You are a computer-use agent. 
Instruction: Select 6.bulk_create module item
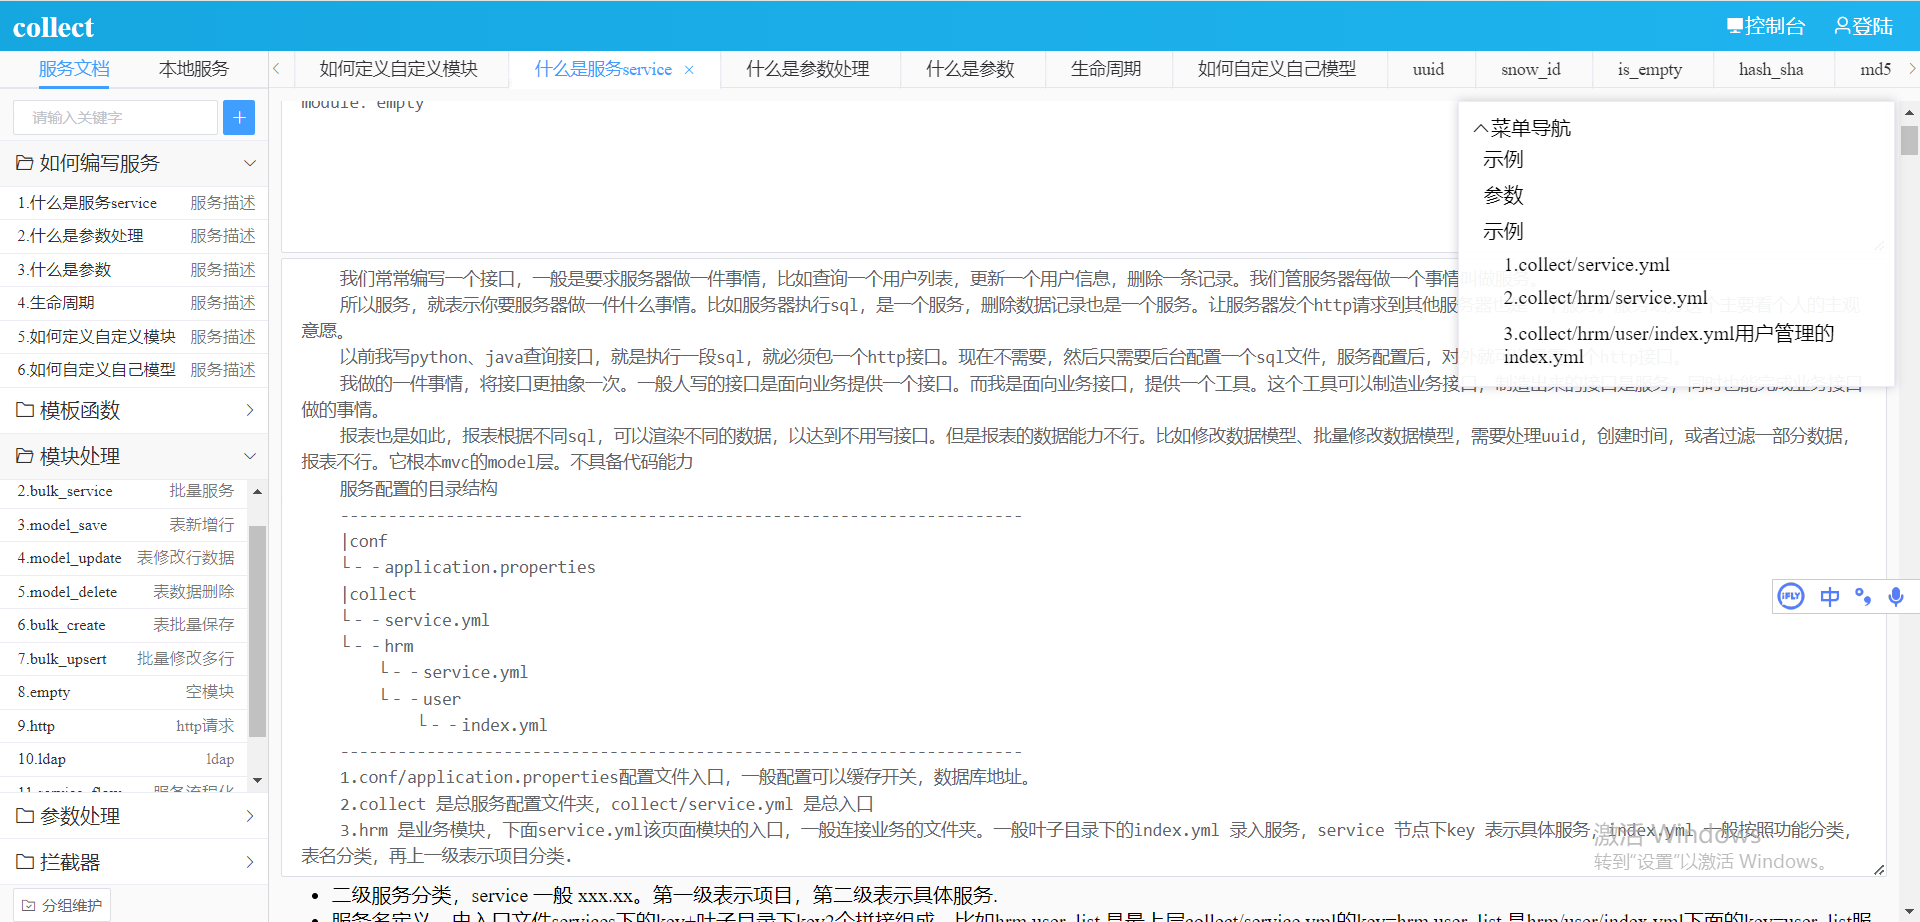(x=124, y=625)
